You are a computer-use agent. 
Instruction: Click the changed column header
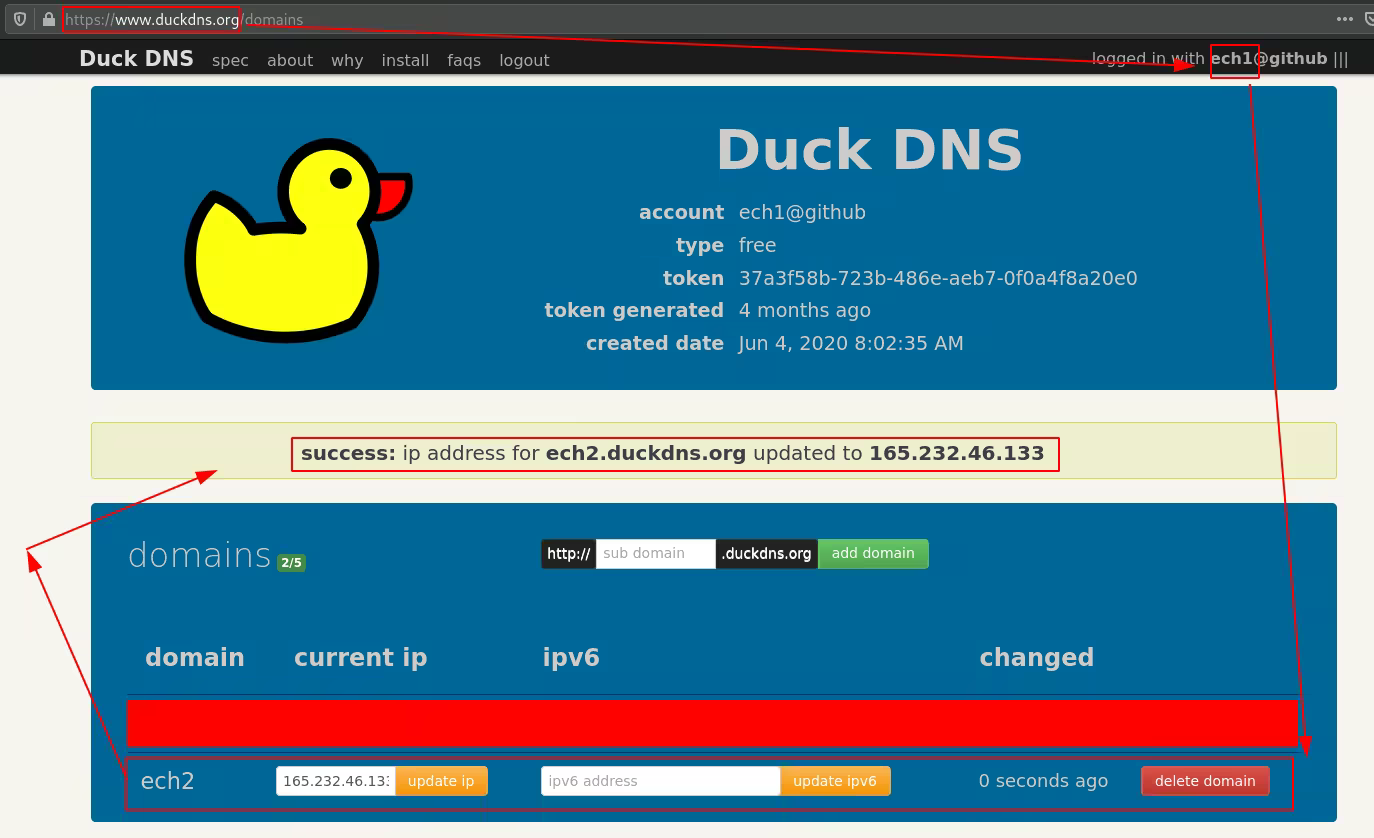point(1037,657)
